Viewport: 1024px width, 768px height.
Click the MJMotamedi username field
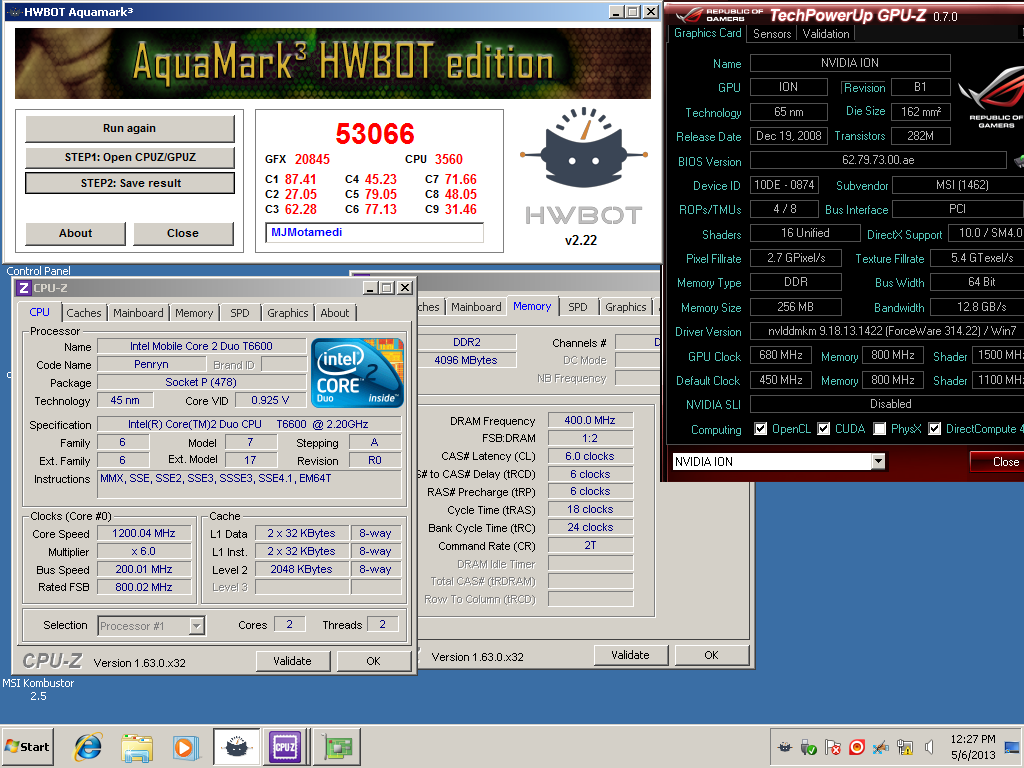click(x=374, y=232)
